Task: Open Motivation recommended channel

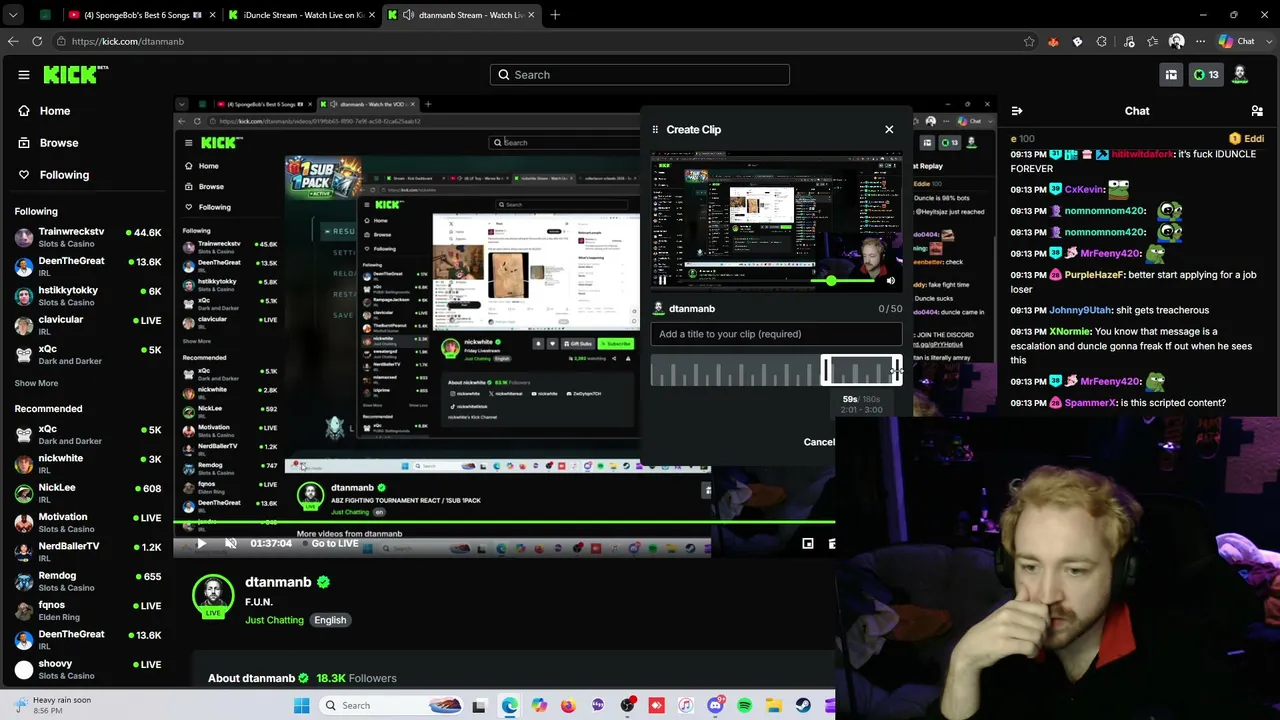Action: click(x=88, y=522)
